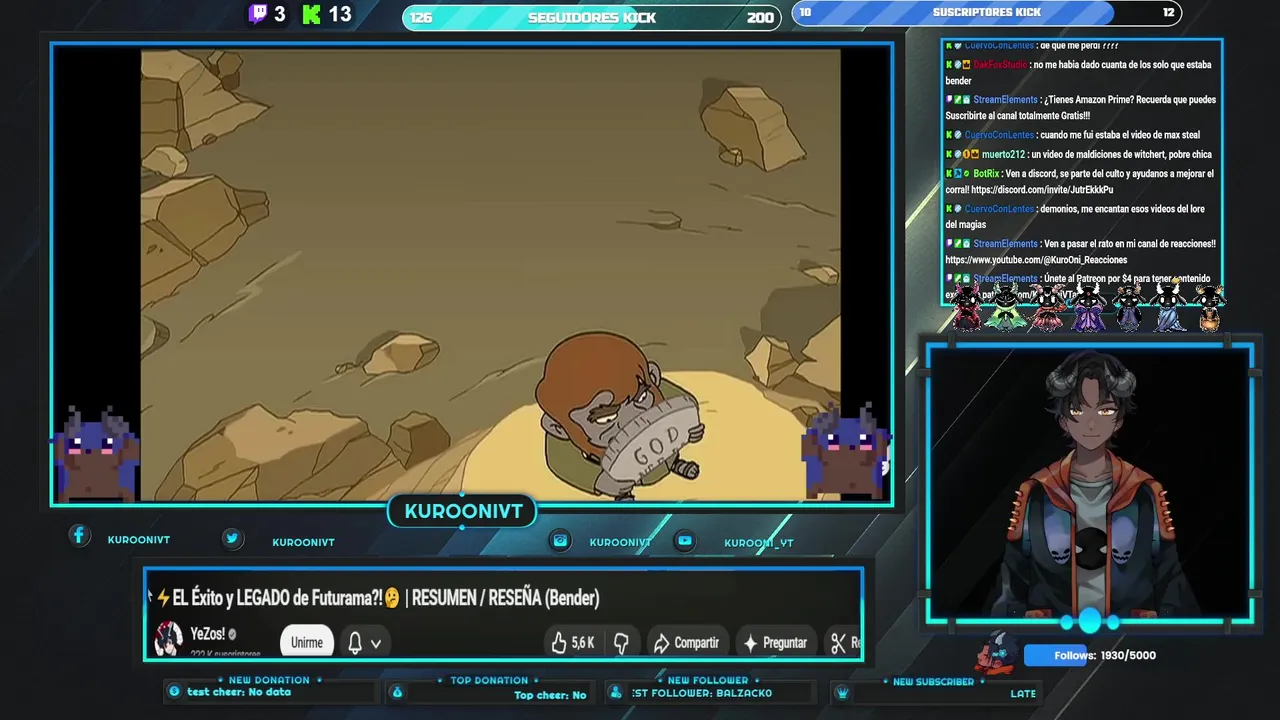Click the Preguntar button
The height and width of the screenshot is (720, 1280).
coord(775,643)
